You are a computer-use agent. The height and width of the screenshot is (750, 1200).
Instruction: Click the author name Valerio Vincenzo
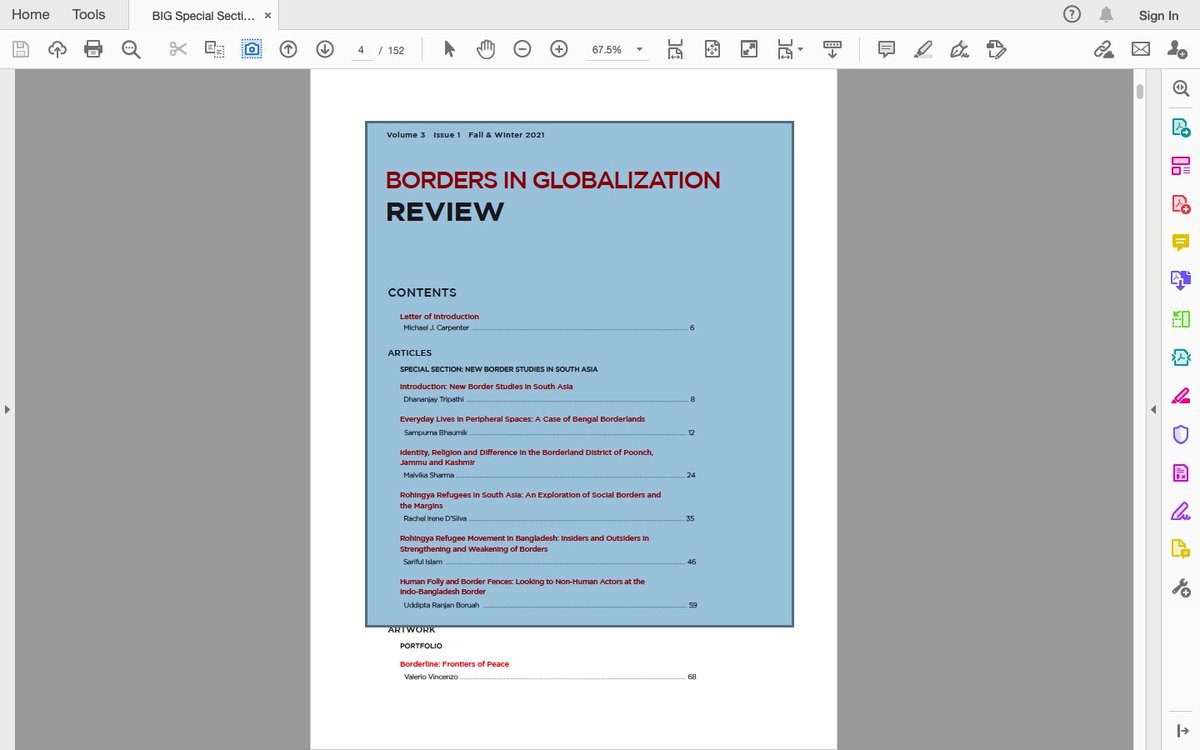pyautogui.click(x=430, y=677)
